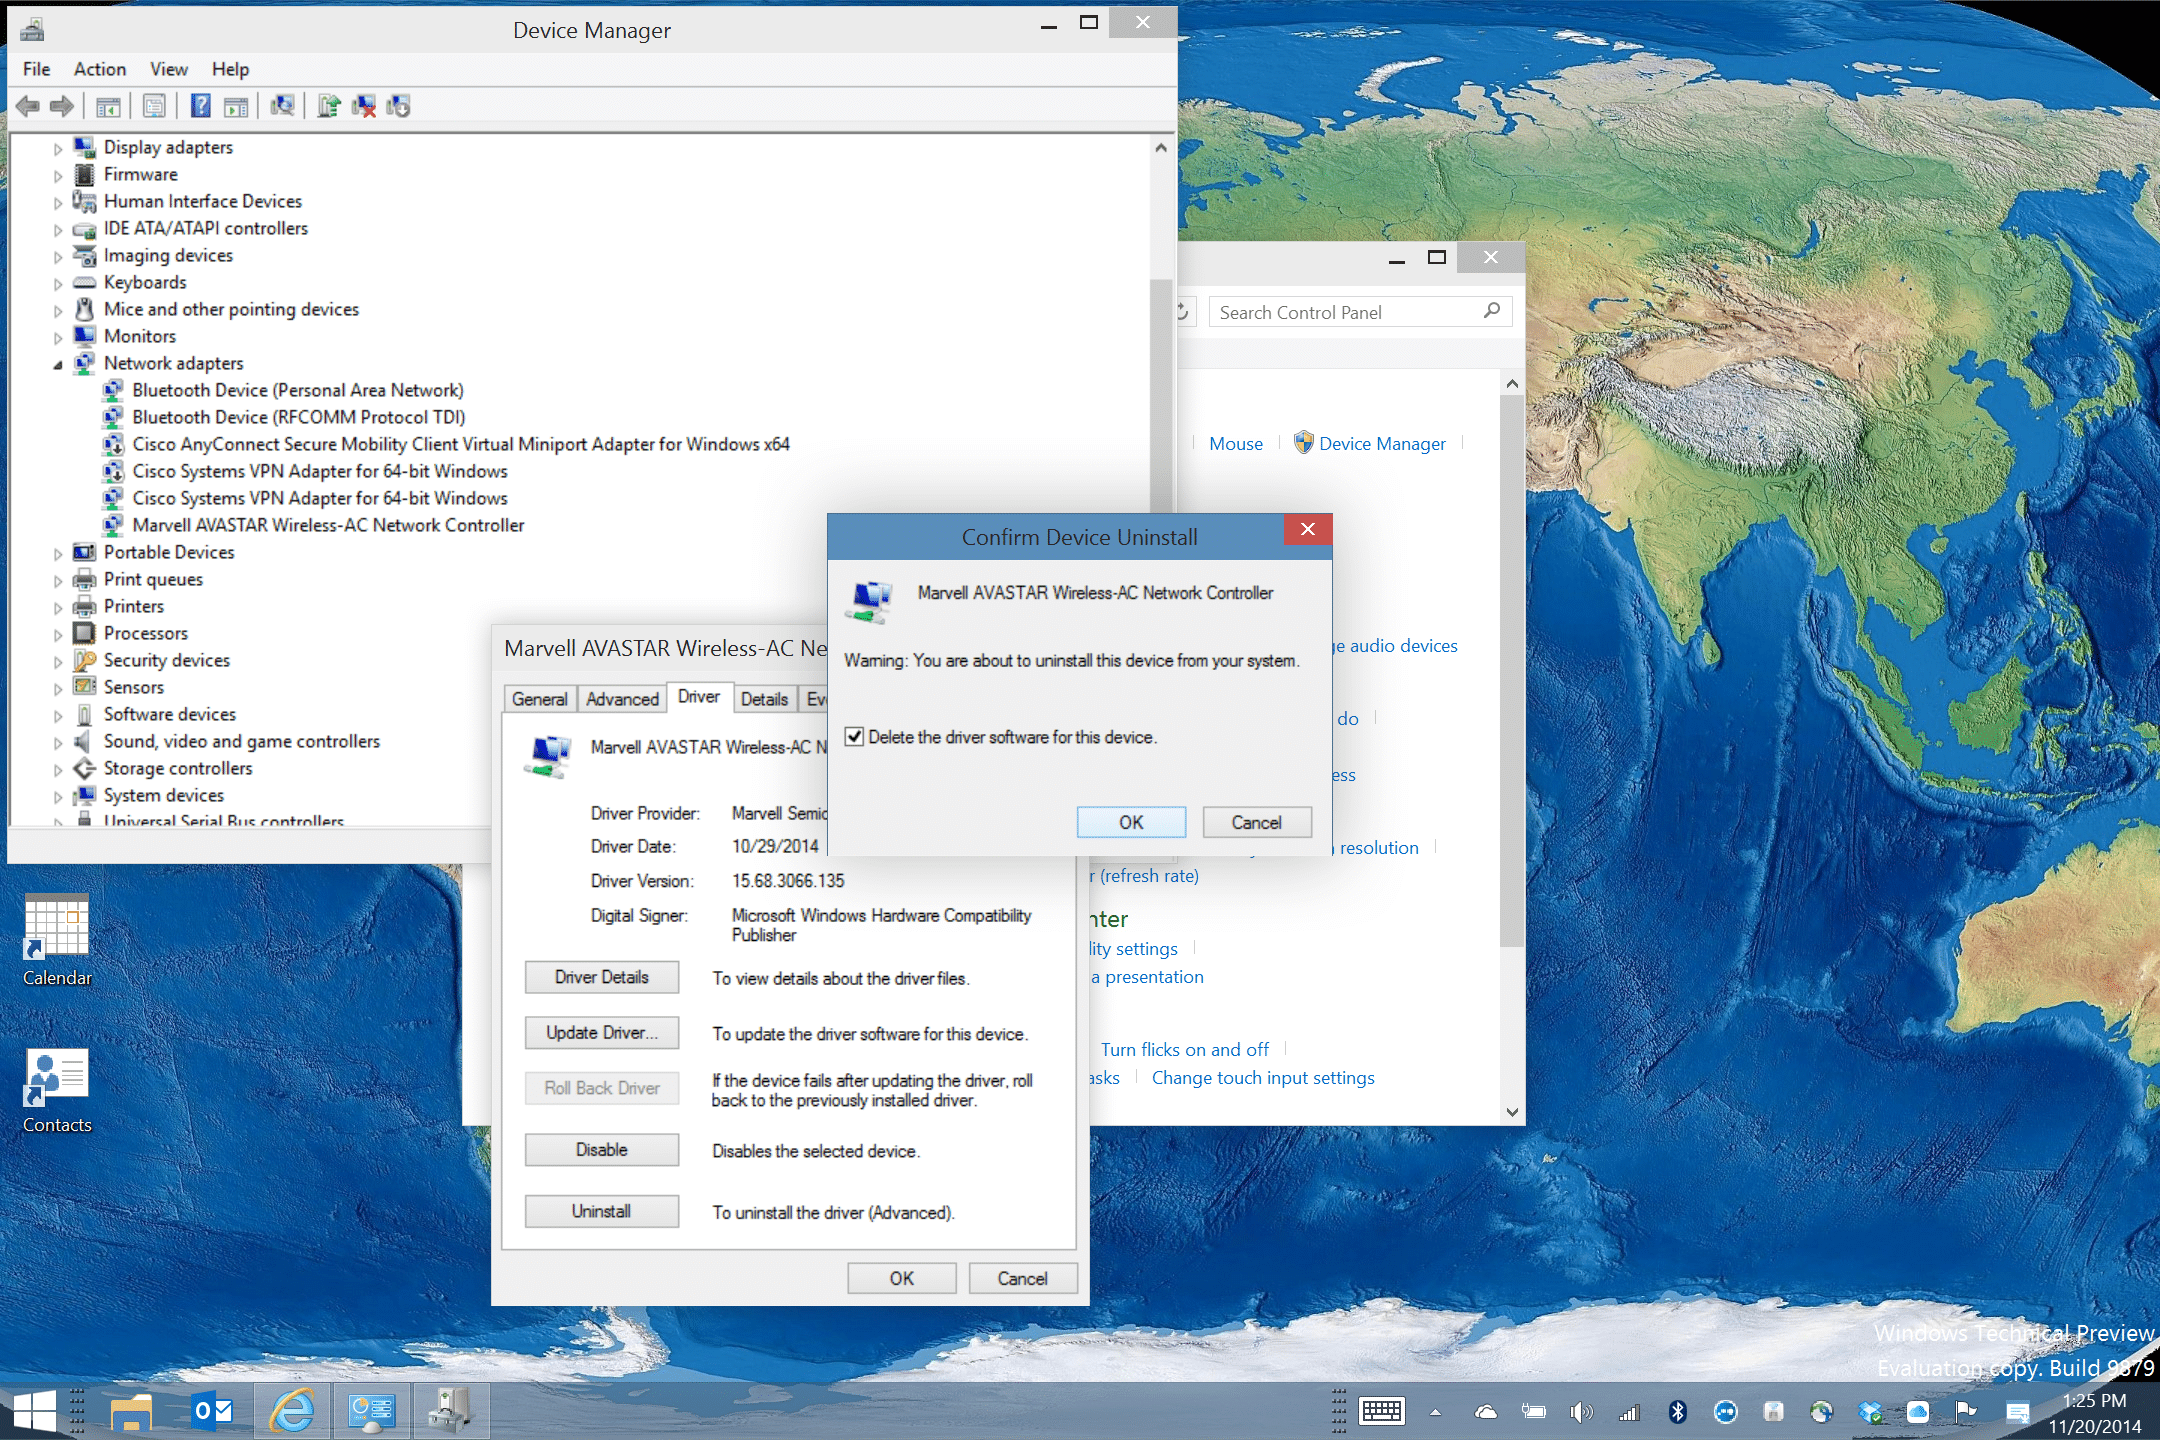Image resolution: width=2160 pixels, height=1440 pixels.
Task: Switch to the Details tab
Action: tap(764, 699)
